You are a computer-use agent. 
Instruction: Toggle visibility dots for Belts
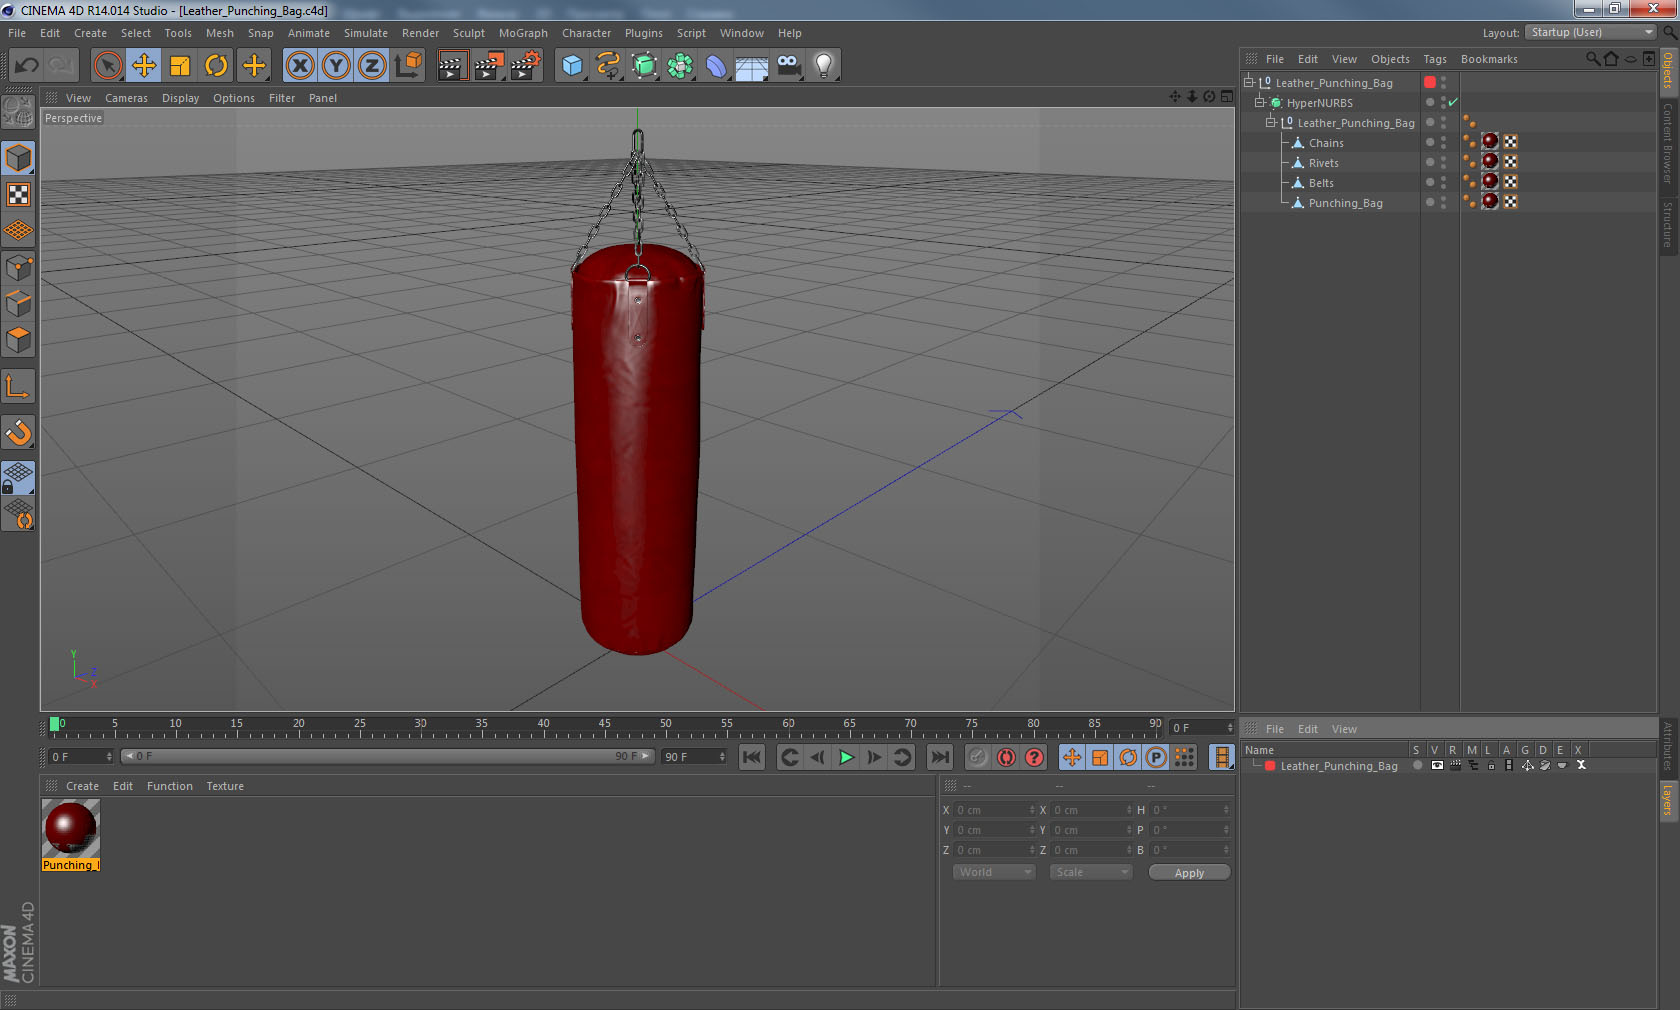pos(1443,183)
